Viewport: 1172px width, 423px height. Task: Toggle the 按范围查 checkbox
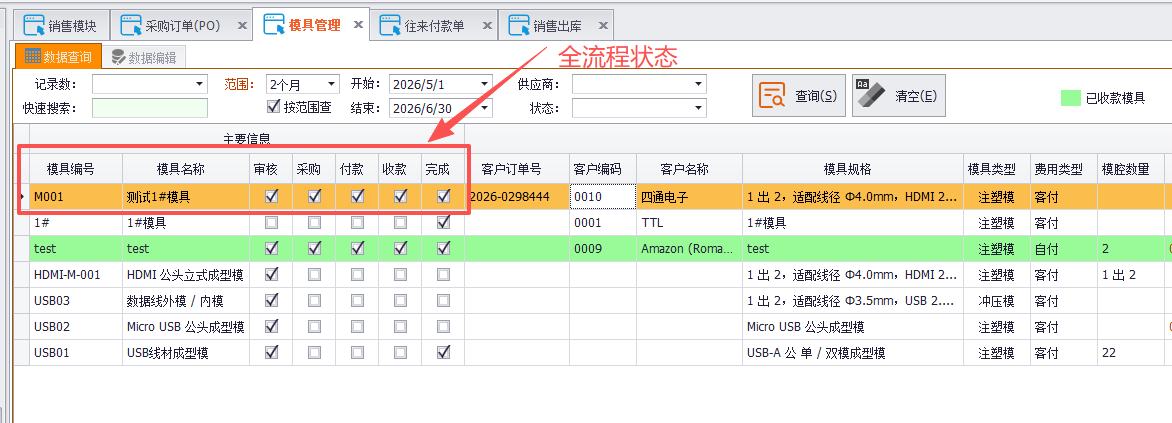(x=273, y=106)
